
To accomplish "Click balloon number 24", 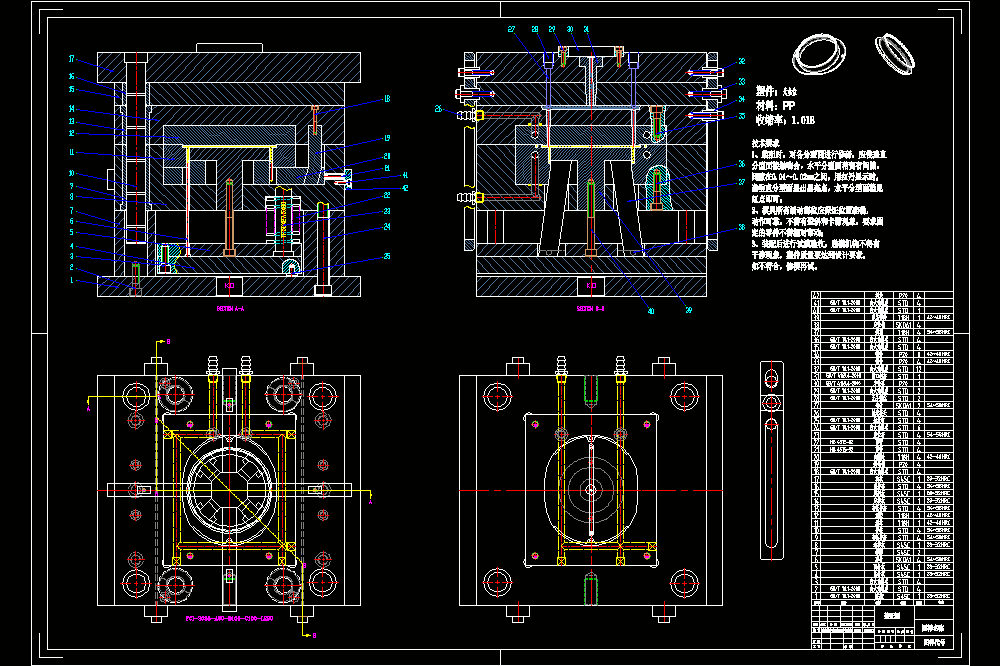I will click(x=386, y=226).
